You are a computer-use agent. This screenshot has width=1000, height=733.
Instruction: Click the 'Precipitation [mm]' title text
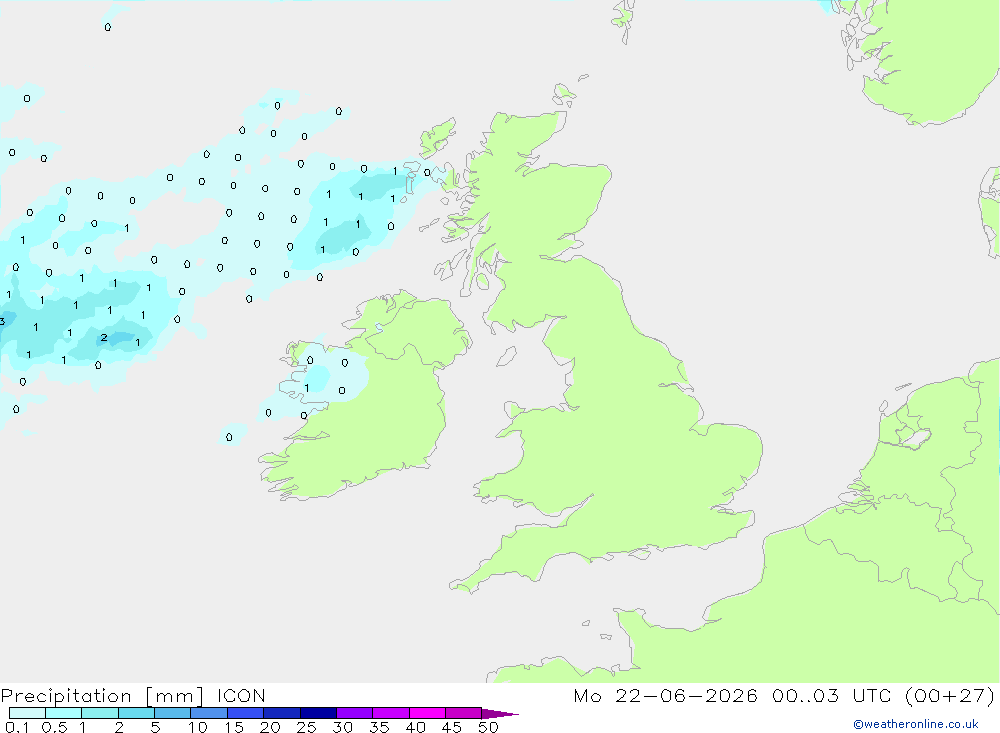(x=103, y=696)
